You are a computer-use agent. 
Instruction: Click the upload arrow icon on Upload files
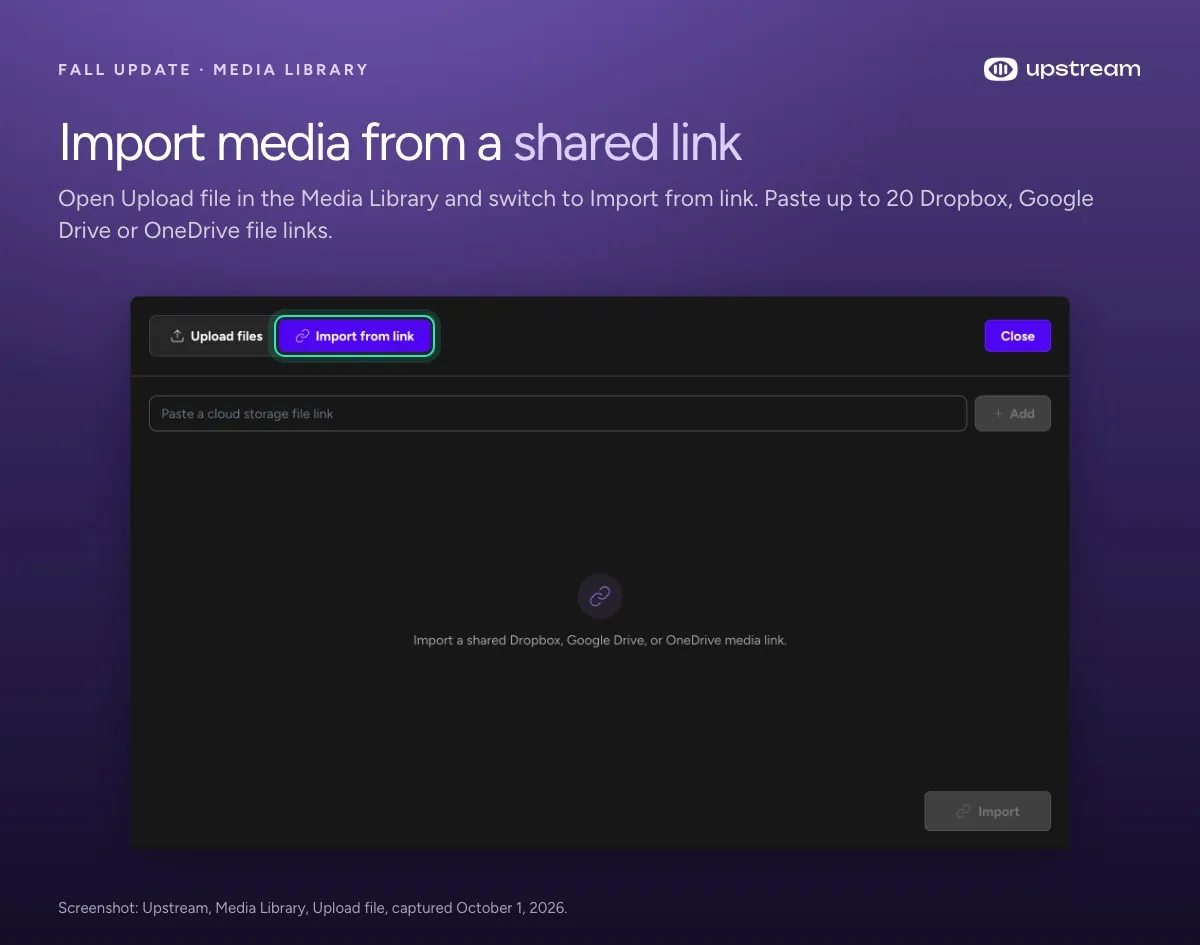177,336
